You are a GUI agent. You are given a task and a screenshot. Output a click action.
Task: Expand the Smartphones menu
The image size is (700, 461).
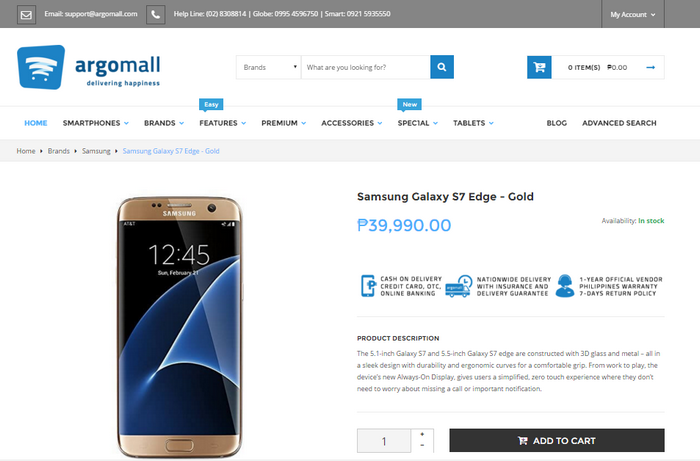(96, 123)
